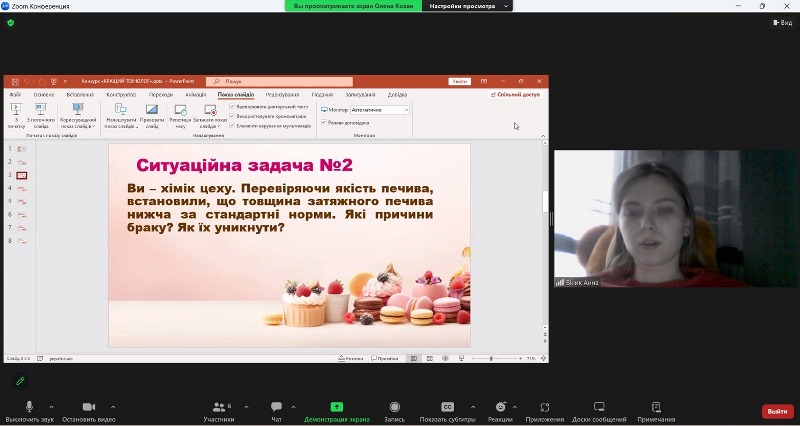
Task: Click fit slide to window icon
Action: tap(544, 359)
